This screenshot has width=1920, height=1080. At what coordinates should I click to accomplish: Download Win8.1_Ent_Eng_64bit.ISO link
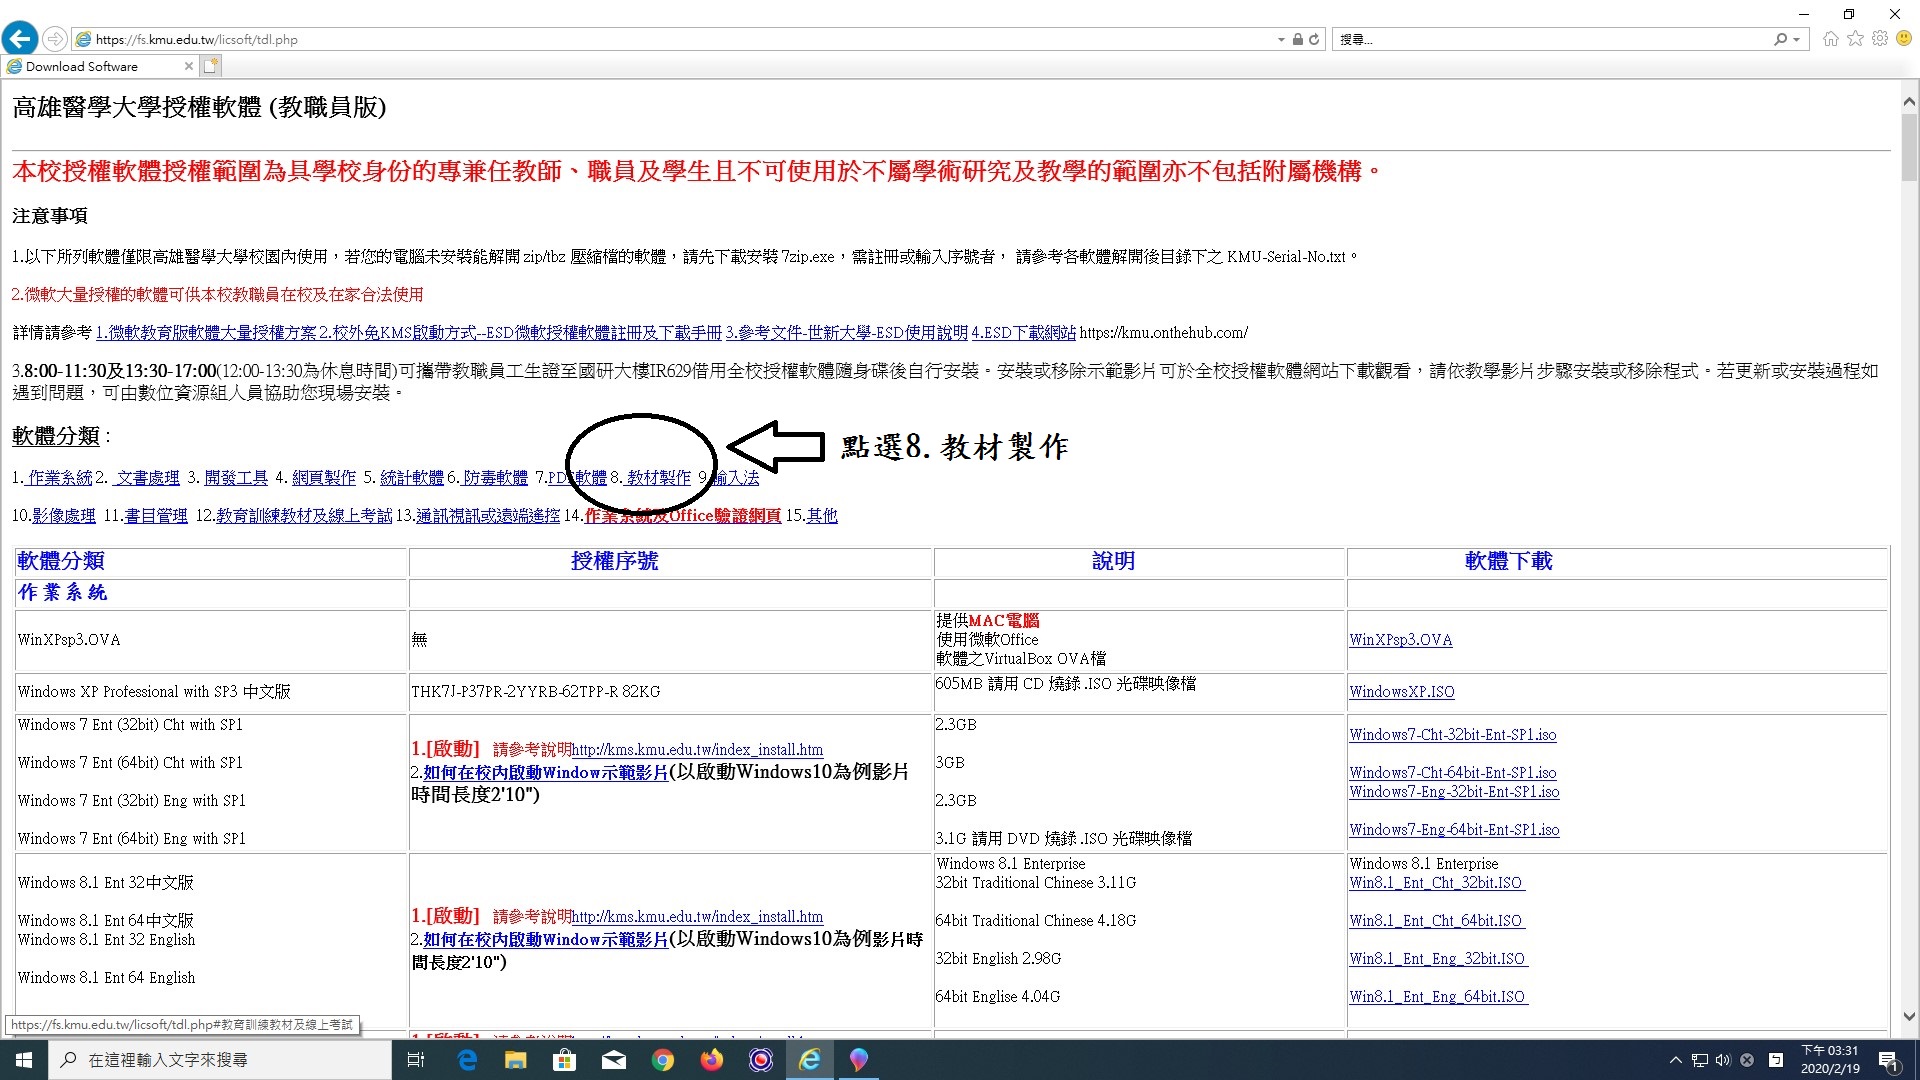click(x=1437, y=997)
